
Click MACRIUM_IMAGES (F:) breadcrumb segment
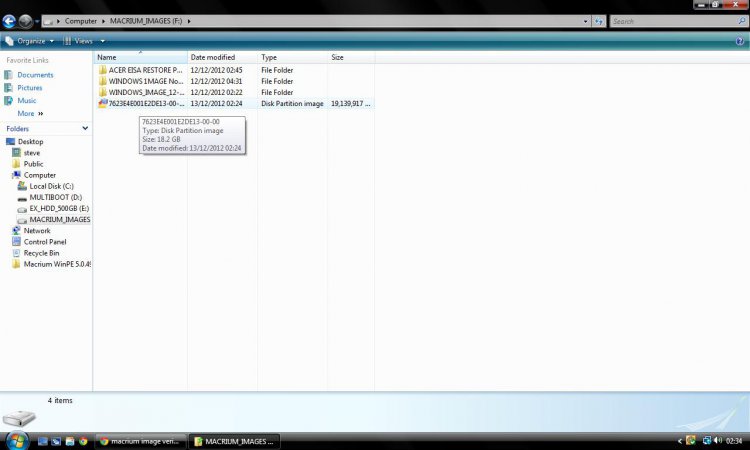click(x=146, y=21)
